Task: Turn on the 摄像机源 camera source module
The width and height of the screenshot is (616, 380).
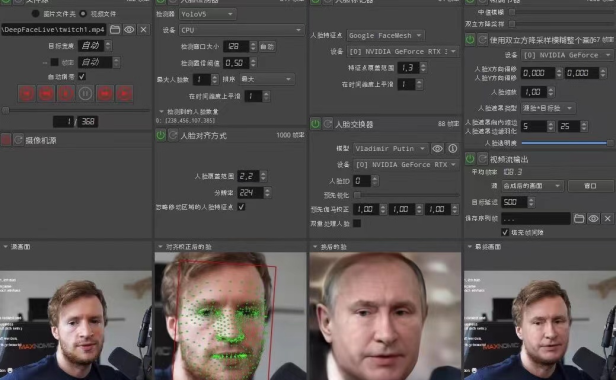Action: pyautogui.click(x=6, y=140)
